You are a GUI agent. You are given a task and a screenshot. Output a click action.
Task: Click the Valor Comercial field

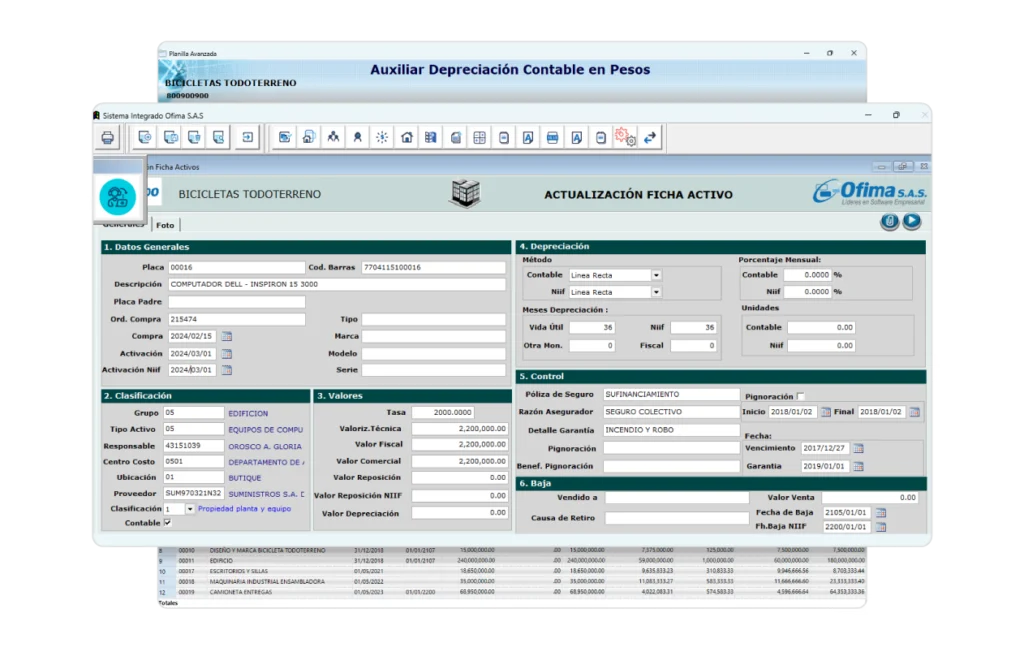[x=460, y=461]
